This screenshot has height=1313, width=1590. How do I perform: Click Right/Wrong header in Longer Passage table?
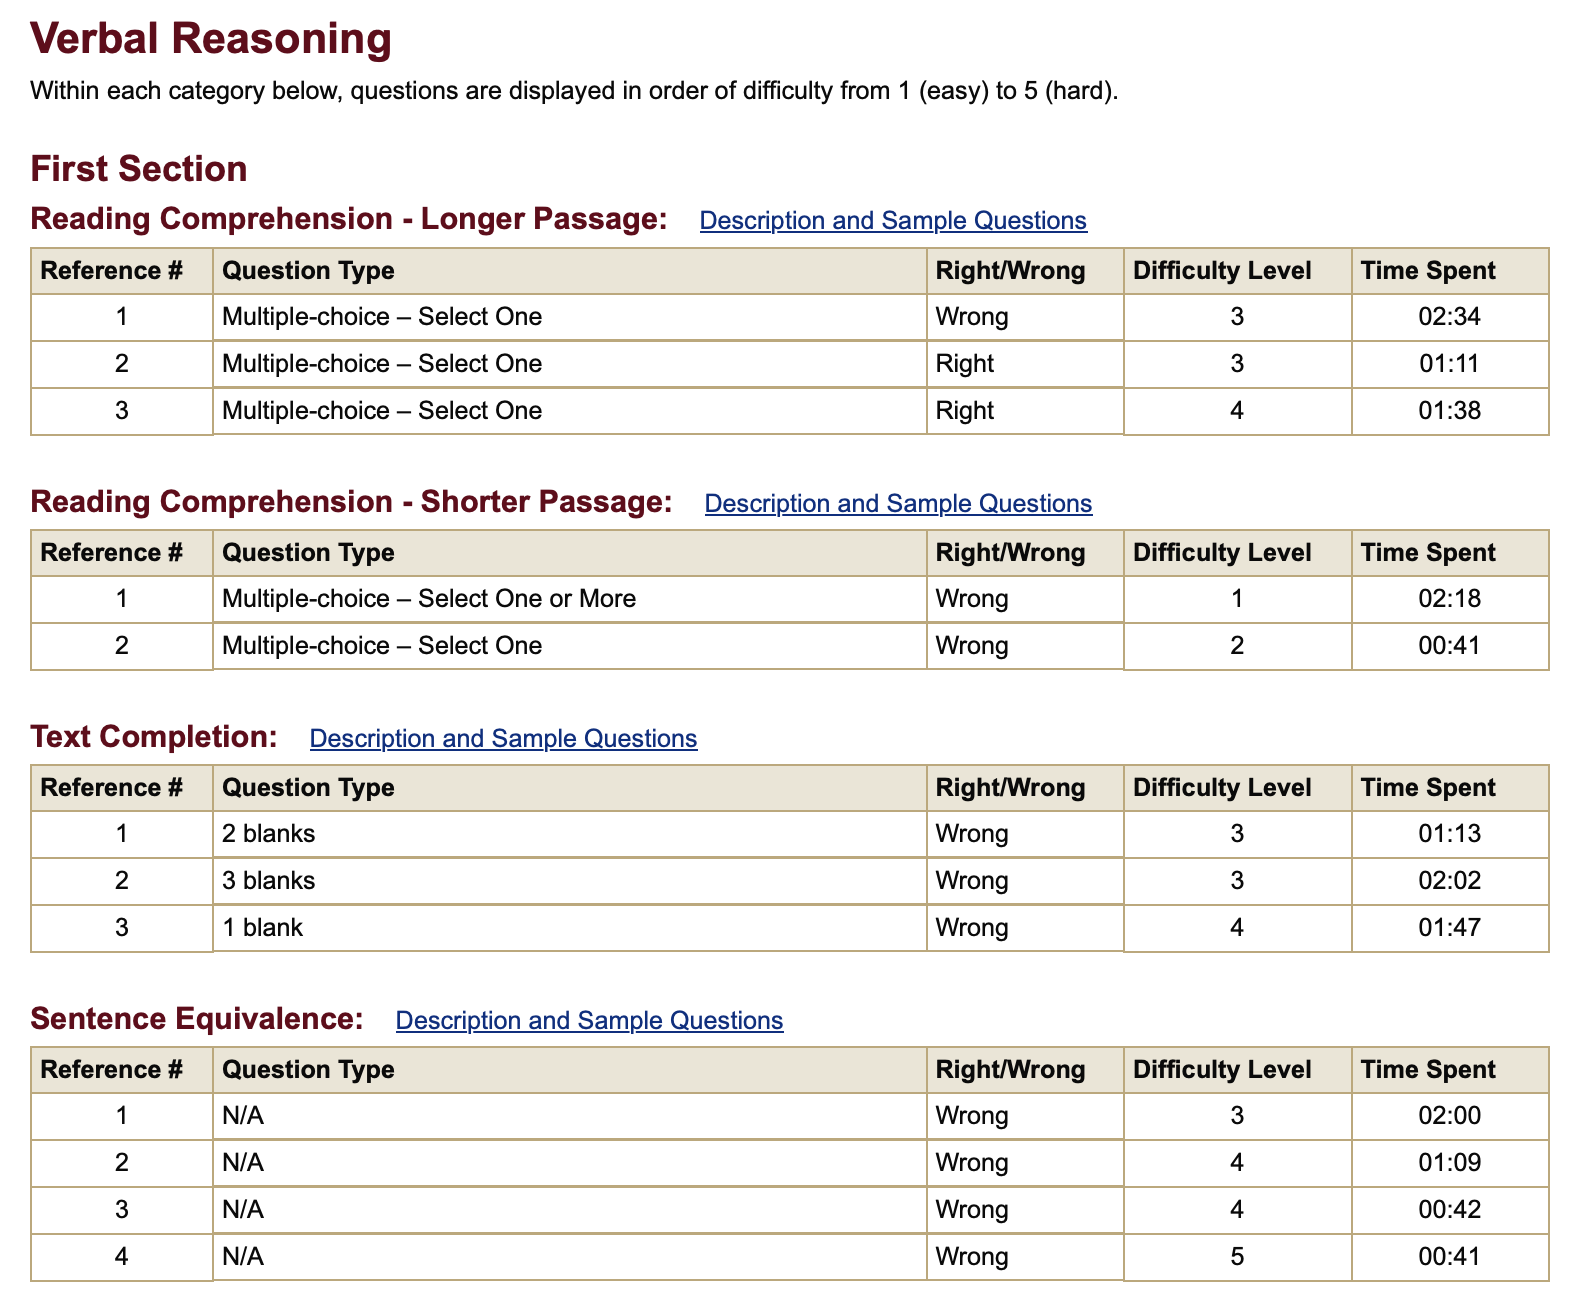pyautogui.click(x=1010, y=271)
